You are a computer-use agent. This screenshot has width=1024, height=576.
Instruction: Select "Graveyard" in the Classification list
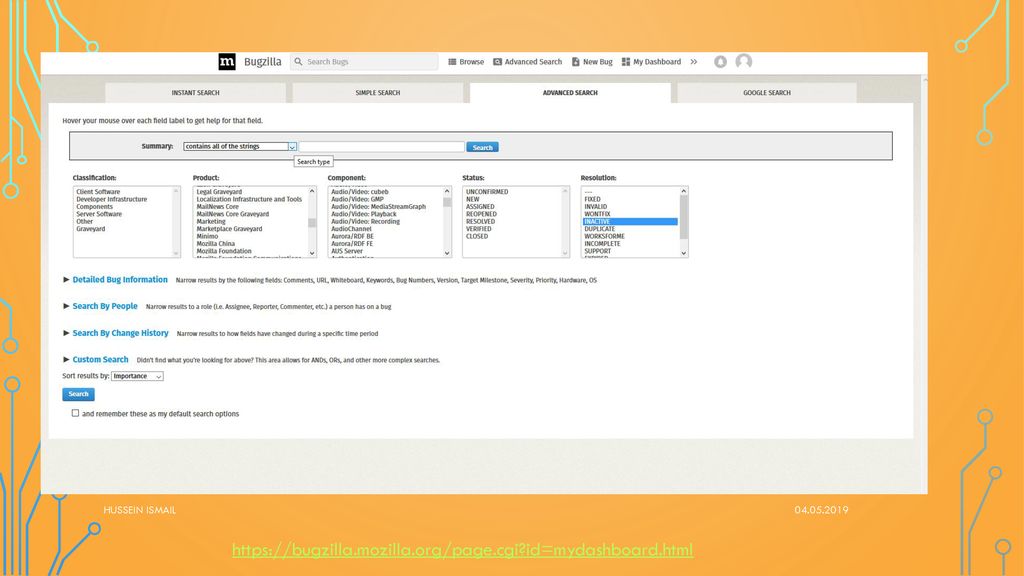(90, 229)
